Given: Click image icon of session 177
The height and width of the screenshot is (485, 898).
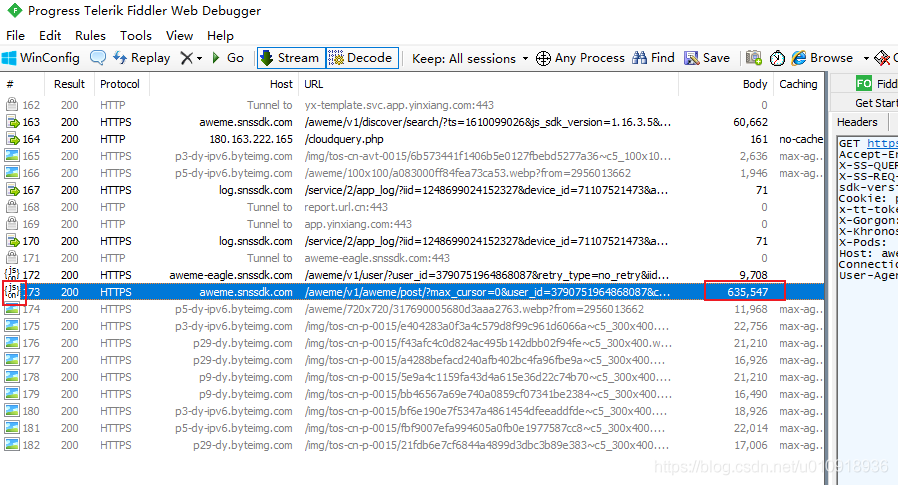Looking at the screenshot, I should click(11, 360).
